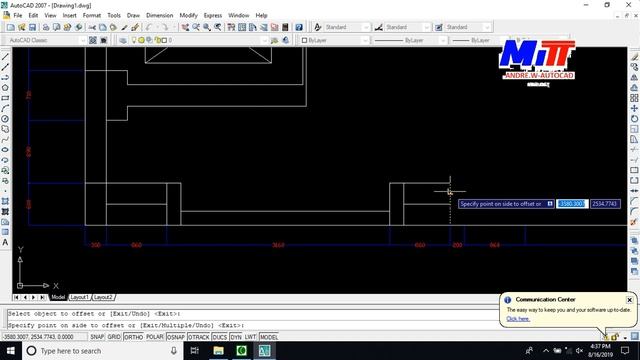640x360 pixels.
Task: Toggle LWT lineweight display
Action: pyautogui.click(x=250, y=337)
